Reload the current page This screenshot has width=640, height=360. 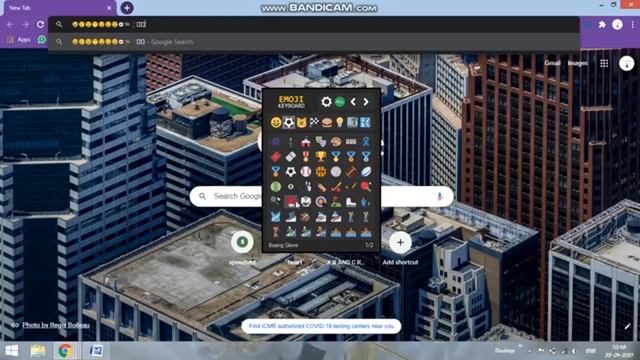(40, 24)
